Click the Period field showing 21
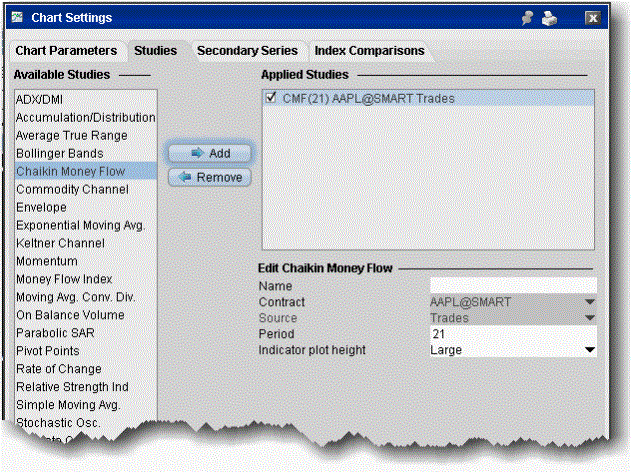This screenshot has width=631, height=472. 510,334
